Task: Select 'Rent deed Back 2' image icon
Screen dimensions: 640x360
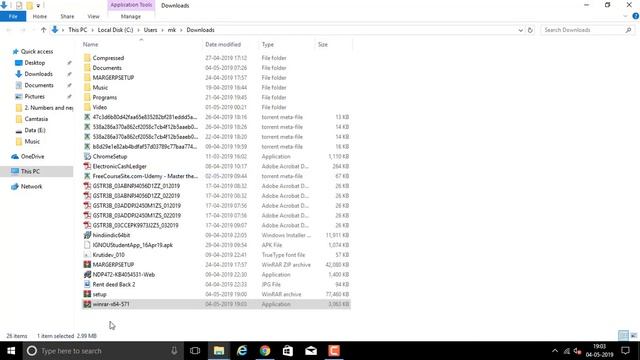Action: (x=87, y=284)
